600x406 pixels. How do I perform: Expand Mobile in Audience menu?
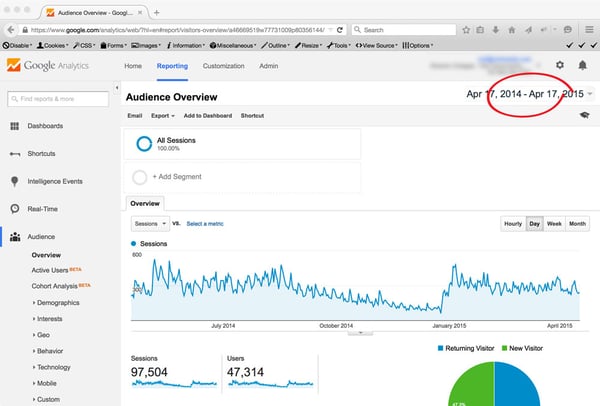click(47, 383)
